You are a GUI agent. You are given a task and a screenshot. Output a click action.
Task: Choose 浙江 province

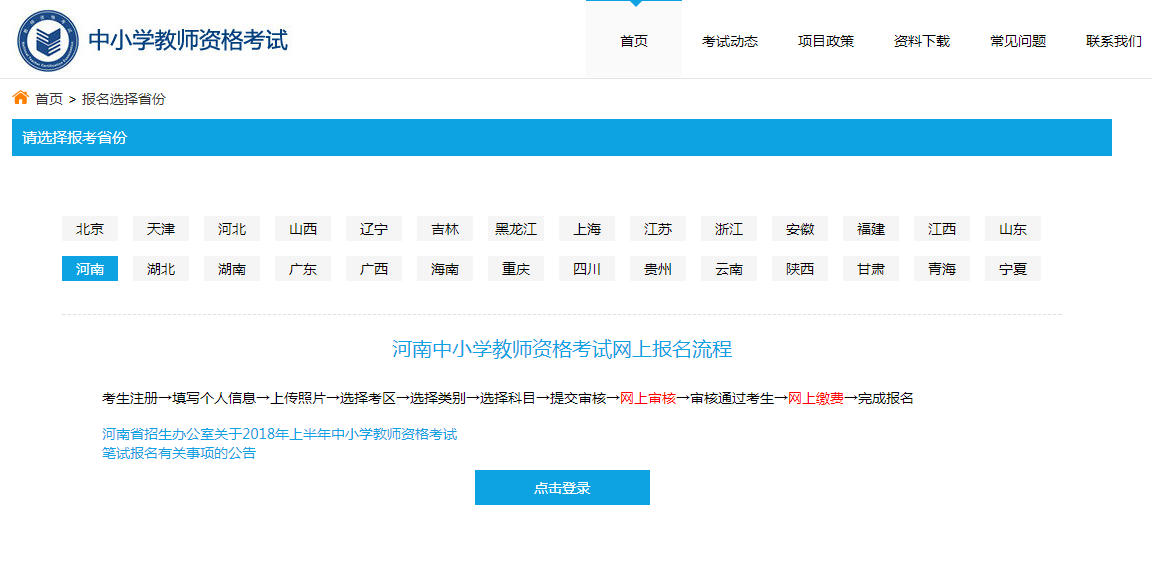(730, 229)
